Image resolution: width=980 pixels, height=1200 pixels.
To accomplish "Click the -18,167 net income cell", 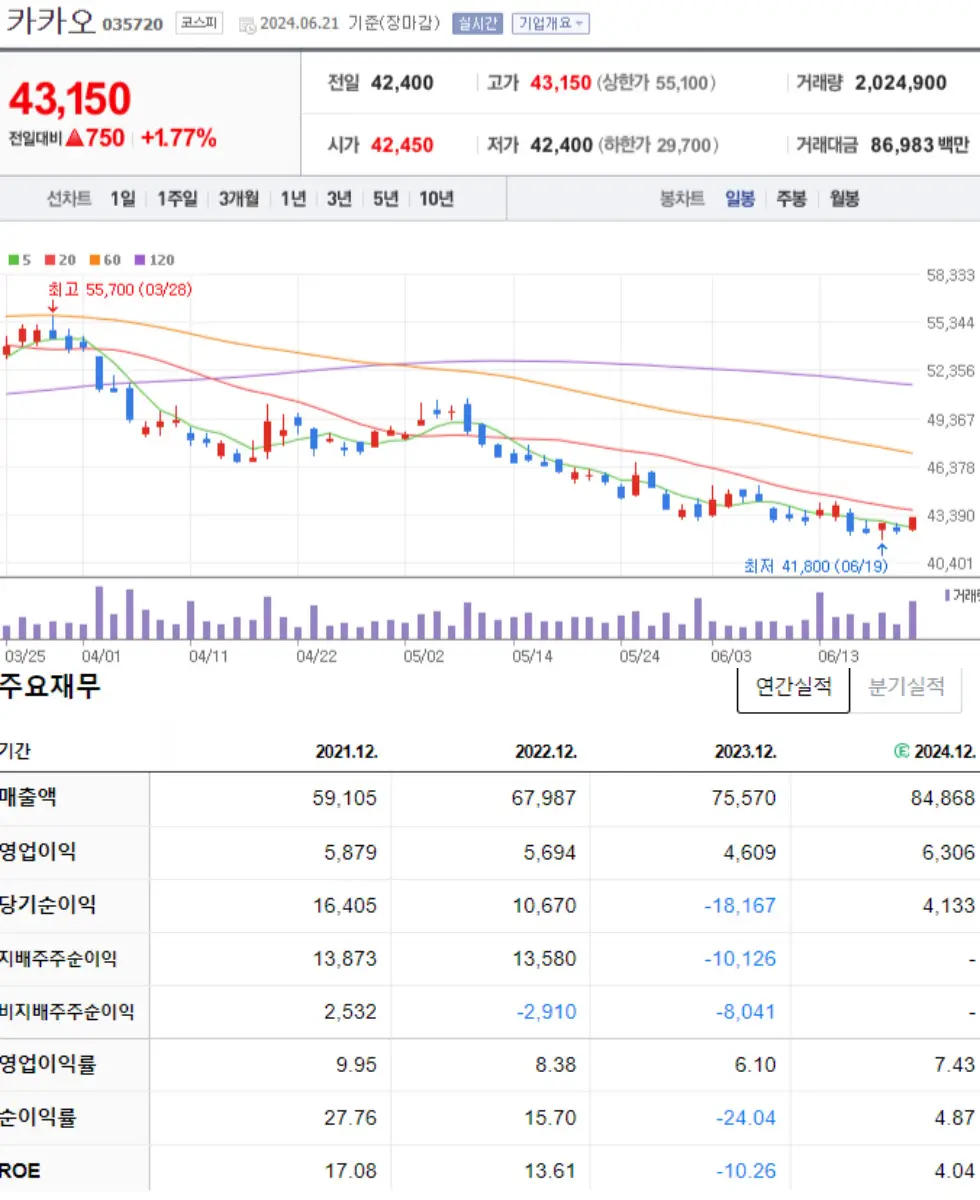I will coord(739,906).
